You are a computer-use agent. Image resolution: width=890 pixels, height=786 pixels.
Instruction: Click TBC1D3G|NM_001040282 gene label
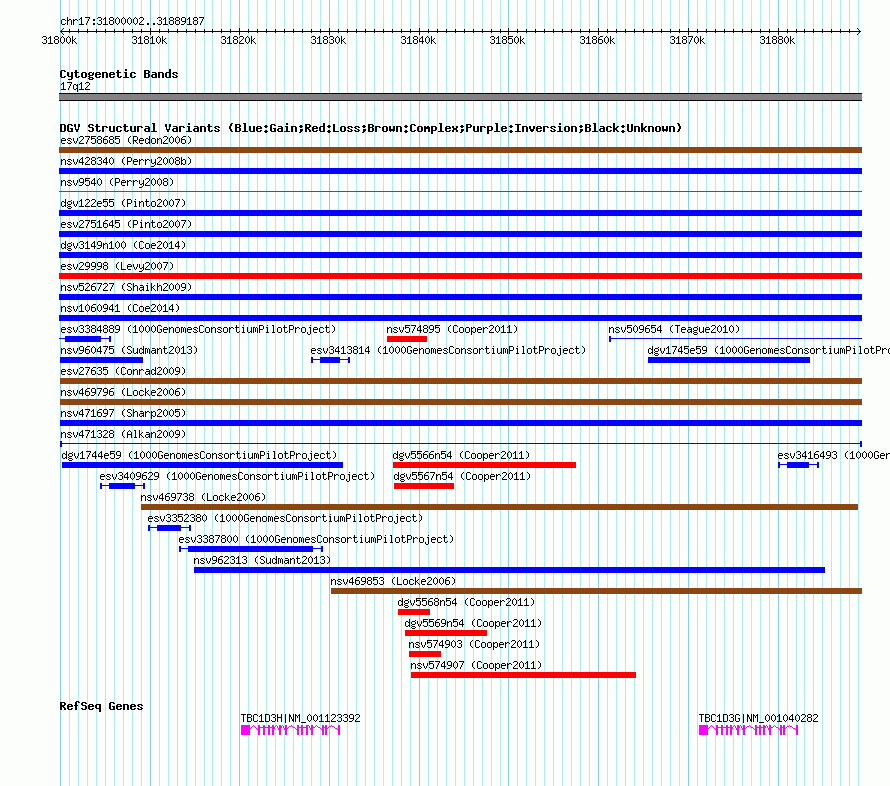coord(758,718)
